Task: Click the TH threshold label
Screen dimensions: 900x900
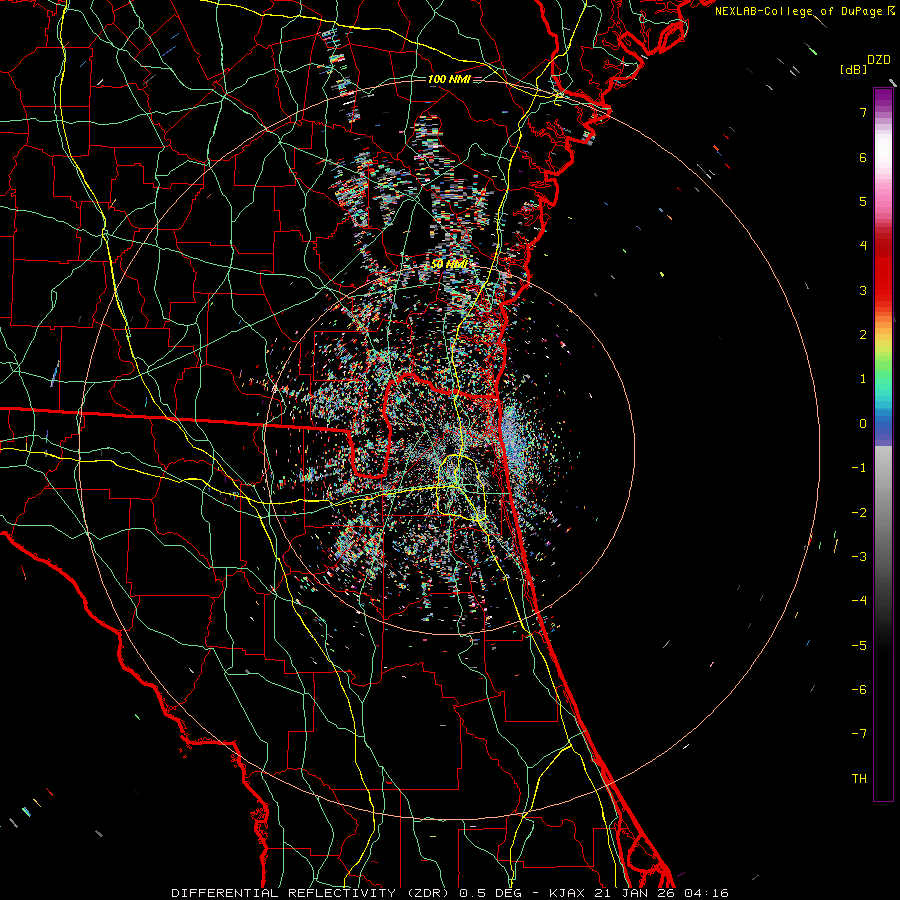Action: [x=859, y=779]
